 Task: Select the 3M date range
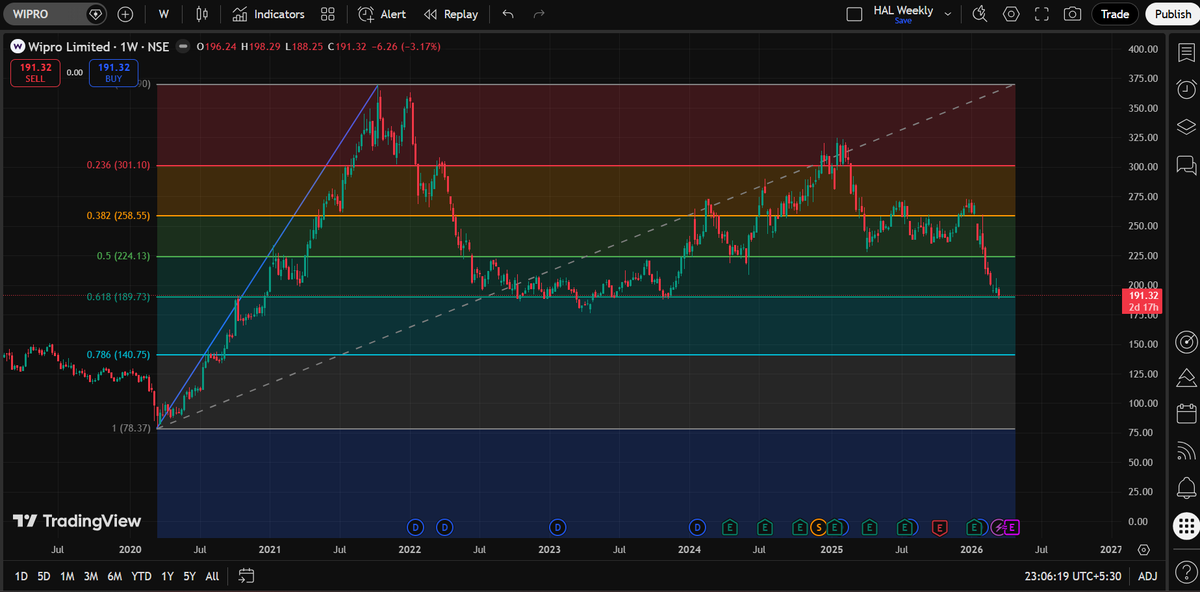tap(91, 576)
